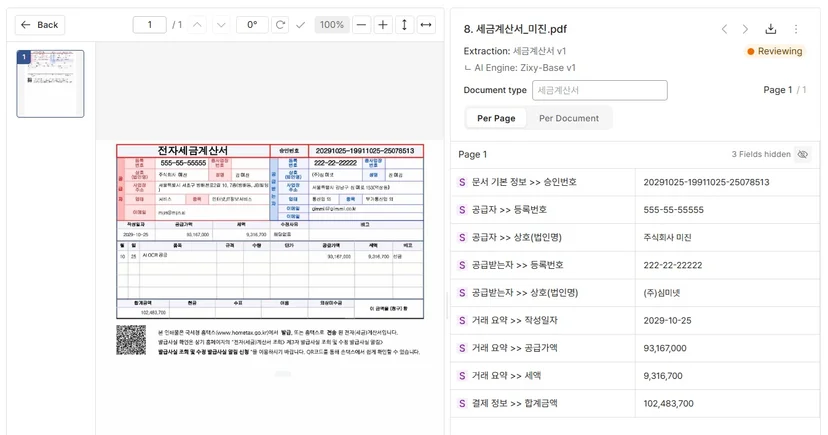Click the Reviewing status badge
Screen dimensions: 828x435
pos(774,51)
